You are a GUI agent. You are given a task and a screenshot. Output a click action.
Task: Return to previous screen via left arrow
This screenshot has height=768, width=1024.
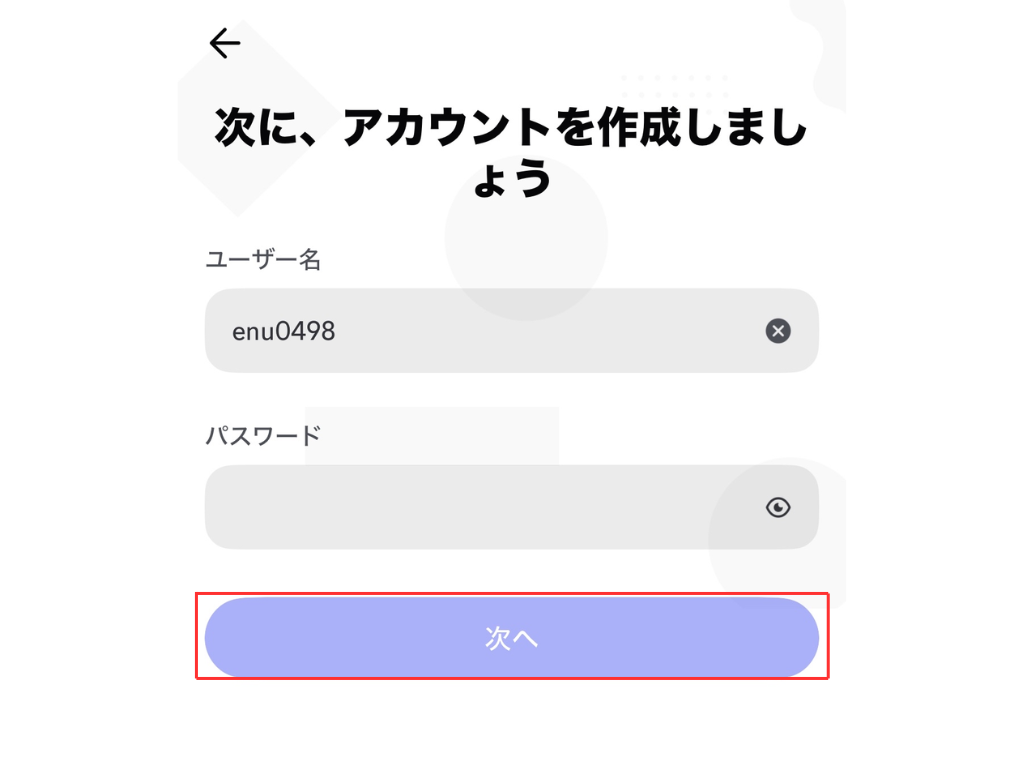pyautogui.click(x=225, y=43)
